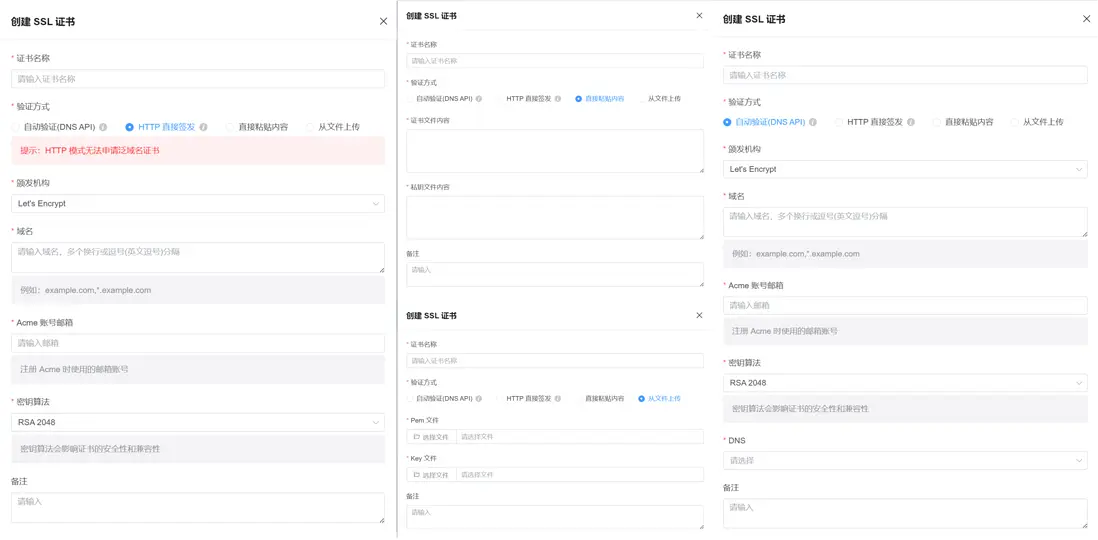Open 颁发机构 Let's Encrypt dropdown in right dialog
This screenshot has height=540, width=1098.
tap(905, 169)
